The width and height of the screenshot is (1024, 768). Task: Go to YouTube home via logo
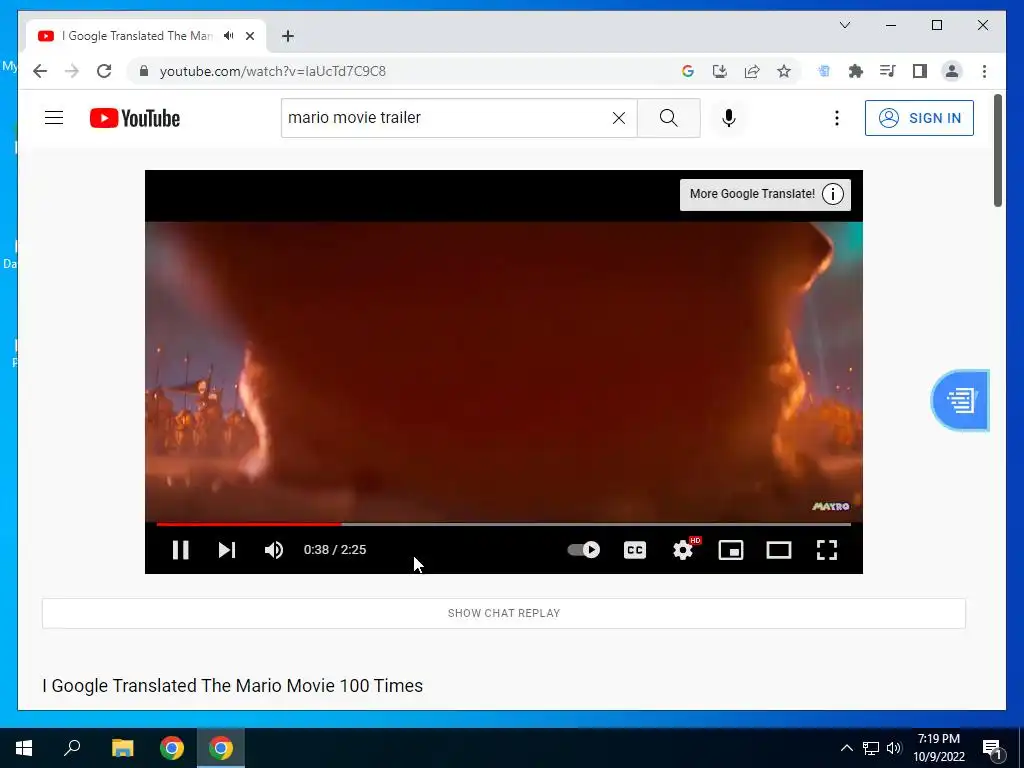point(135,118)
